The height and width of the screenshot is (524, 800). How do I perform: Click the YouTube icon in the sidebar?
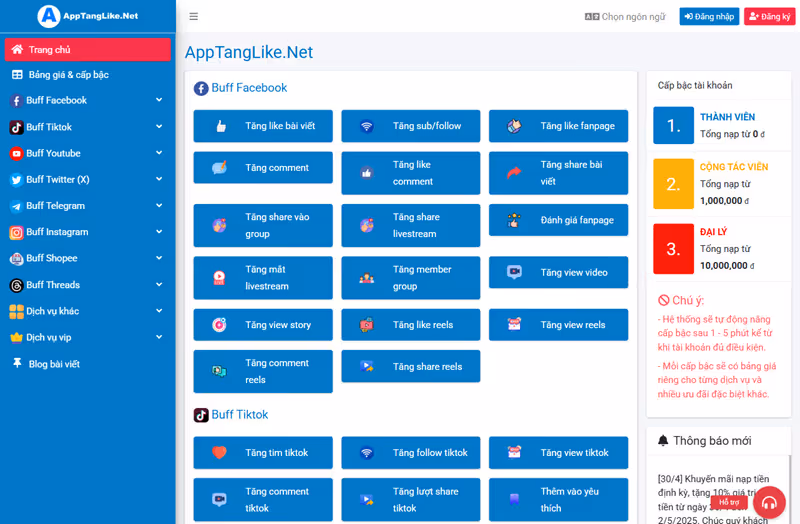(16, 153)
